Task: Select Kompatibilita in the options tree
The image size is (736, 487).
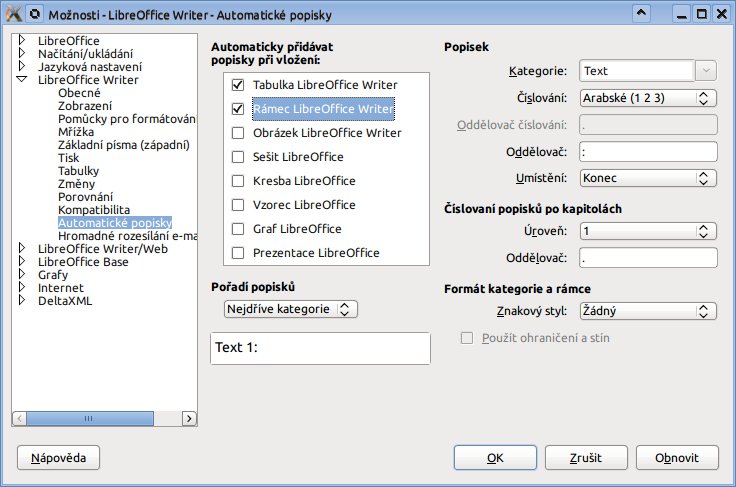Action: pyautogui.click(x=94, y=210)
